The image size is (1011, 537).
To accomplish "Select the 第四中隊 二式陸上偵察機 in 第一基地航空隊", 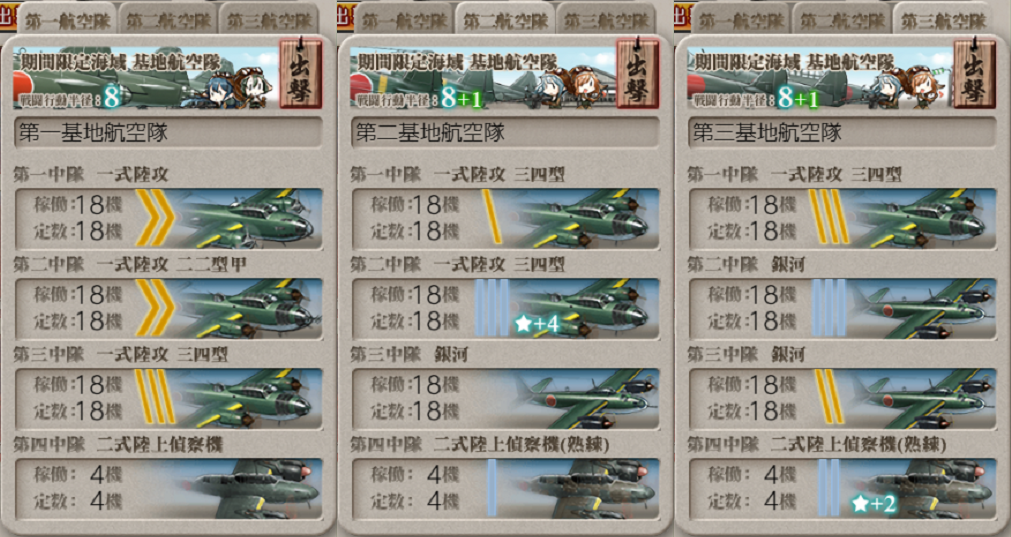I will tap(168, 489).
